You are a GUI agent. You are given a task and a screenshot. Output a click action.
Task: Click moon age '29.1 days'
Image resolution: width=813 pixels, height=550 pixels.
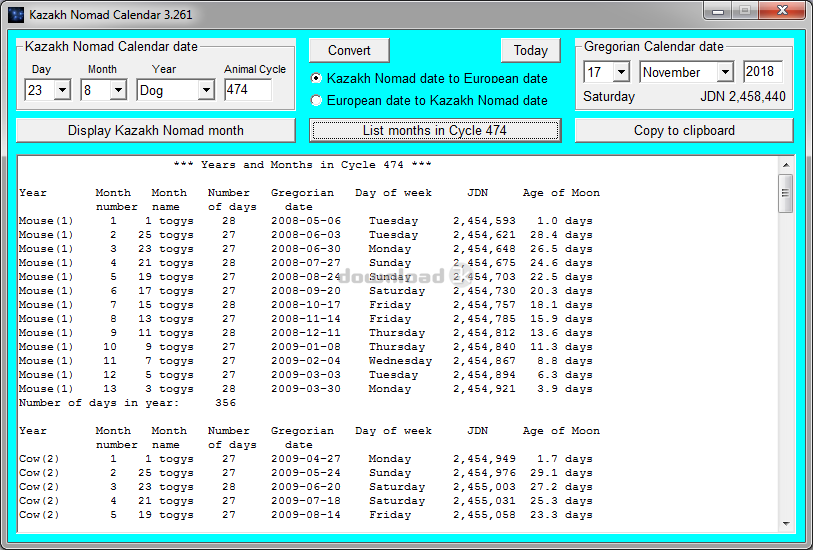561,473
